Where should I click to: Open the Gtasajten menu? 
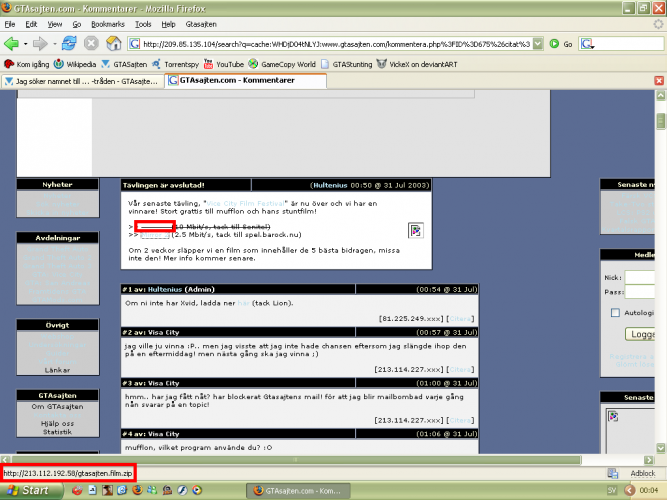click(201, 24)
